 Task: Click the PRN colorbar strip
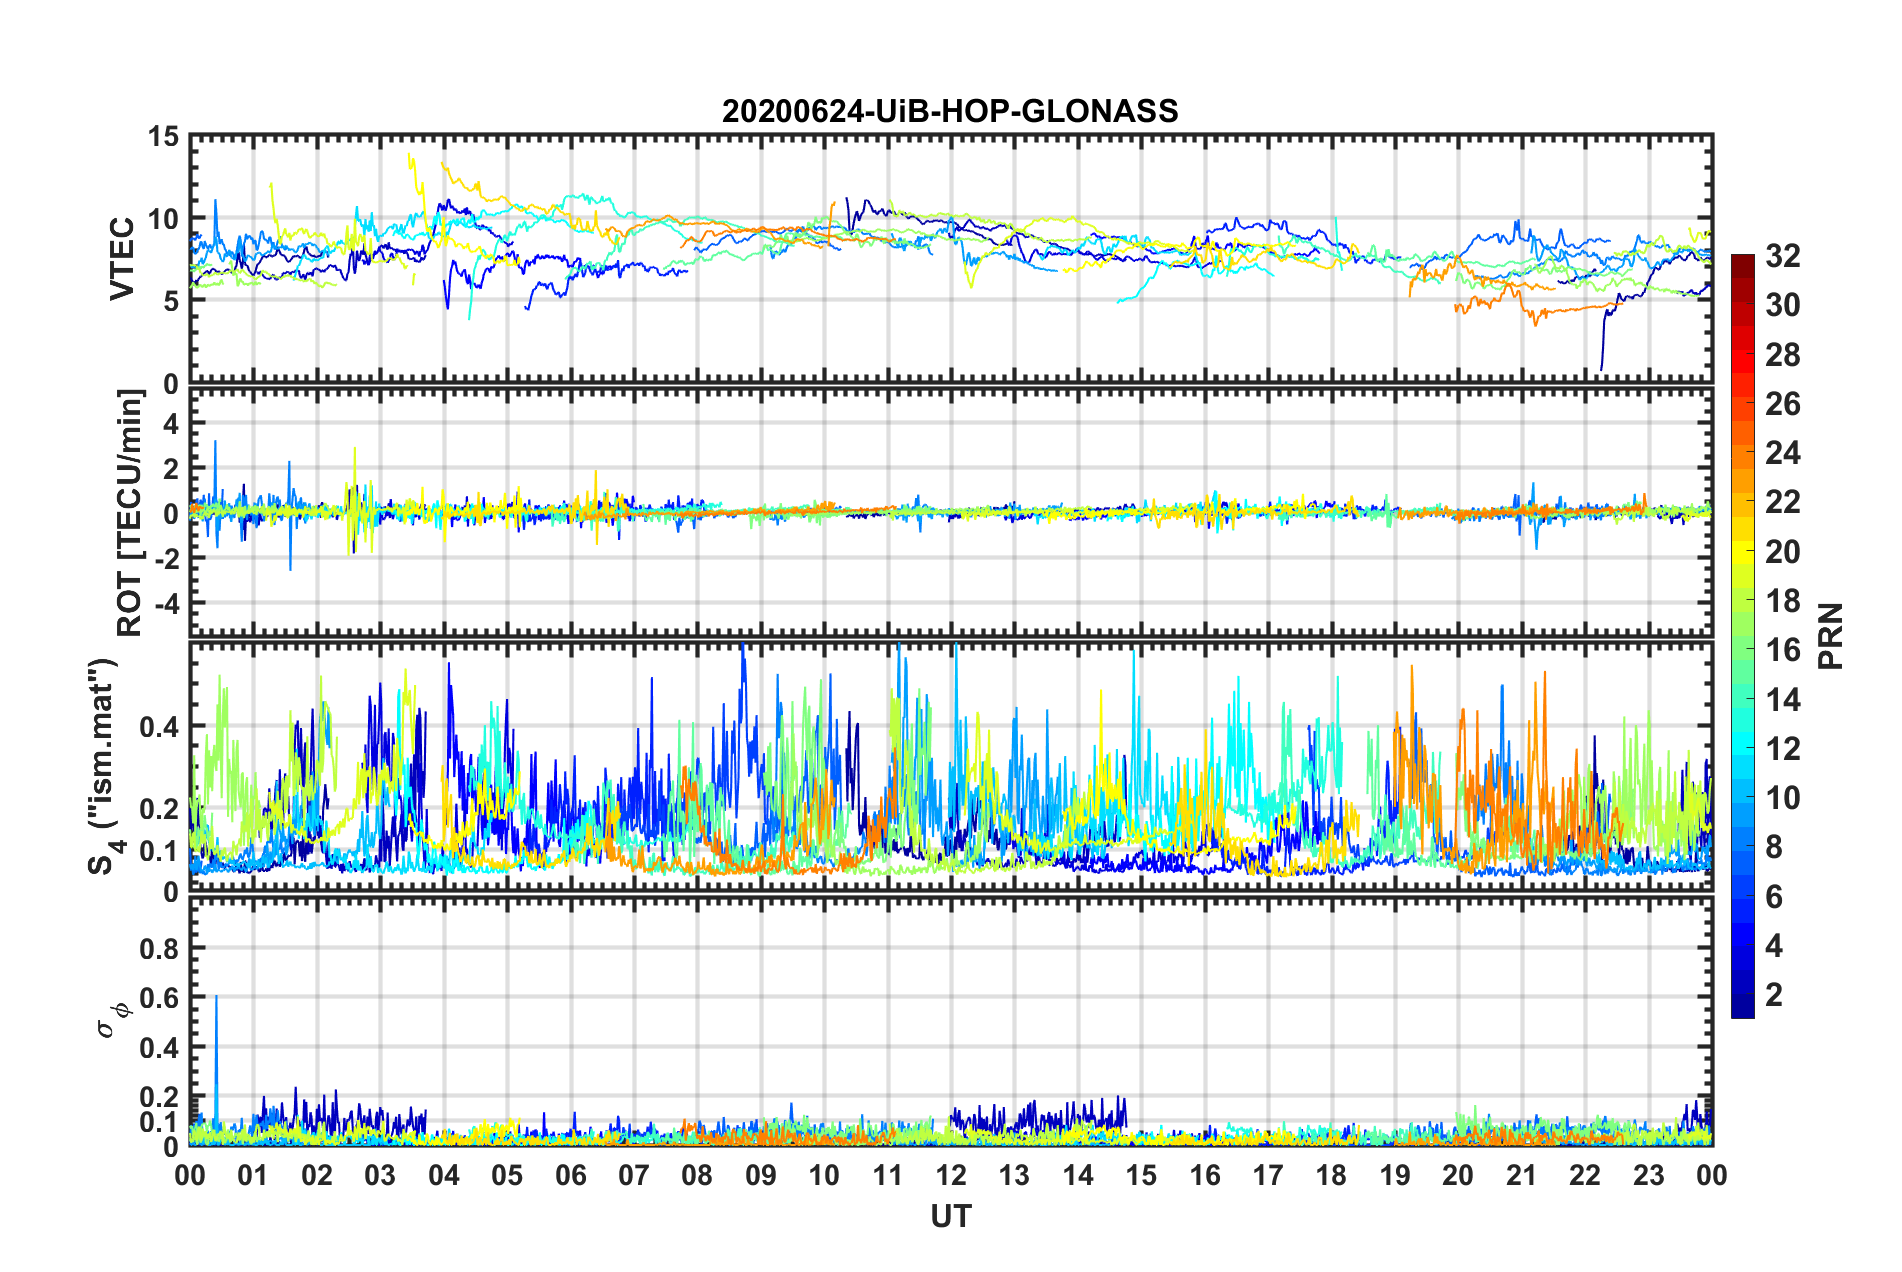[x=1743, y=636]
